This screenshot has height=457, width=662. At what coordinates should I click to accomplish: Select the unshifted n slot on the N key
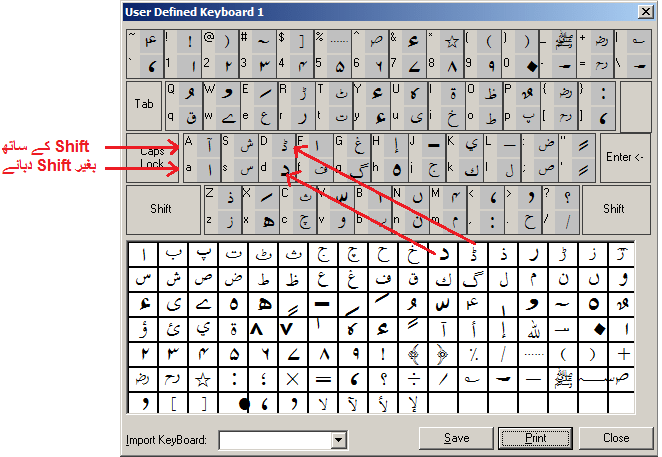[x=417, y=222]
